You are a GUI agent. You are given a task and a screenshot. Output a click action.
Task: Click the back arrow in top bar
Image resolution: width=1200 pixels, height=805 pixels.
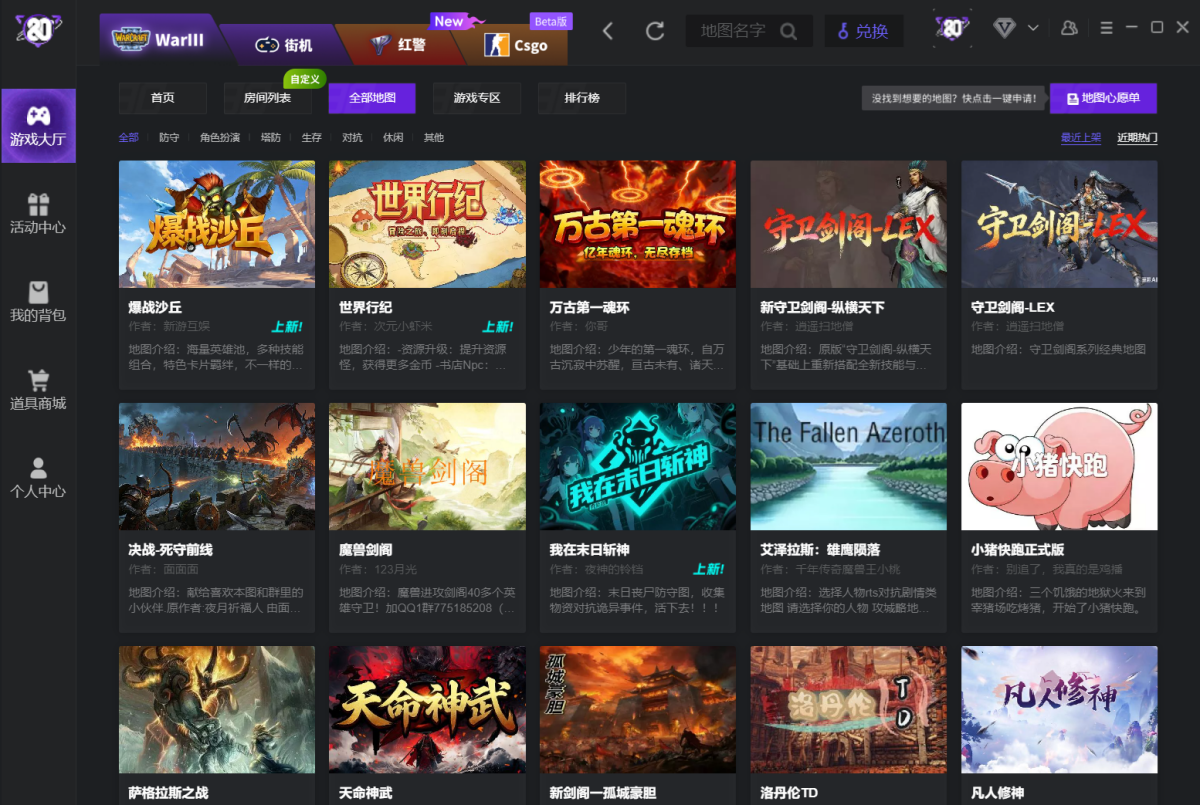point(608,31)
